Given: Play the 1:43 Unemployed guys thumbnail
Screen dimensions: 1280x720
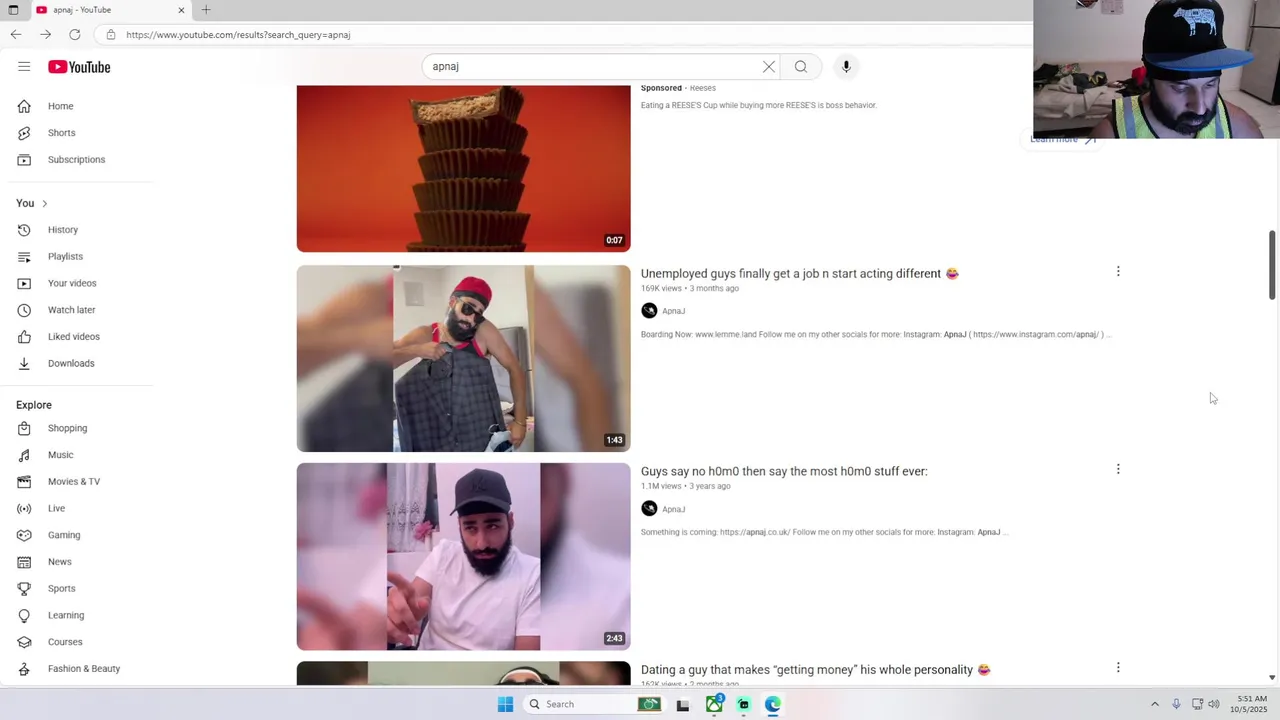Looking at the screenshot, I should point(463,358).
